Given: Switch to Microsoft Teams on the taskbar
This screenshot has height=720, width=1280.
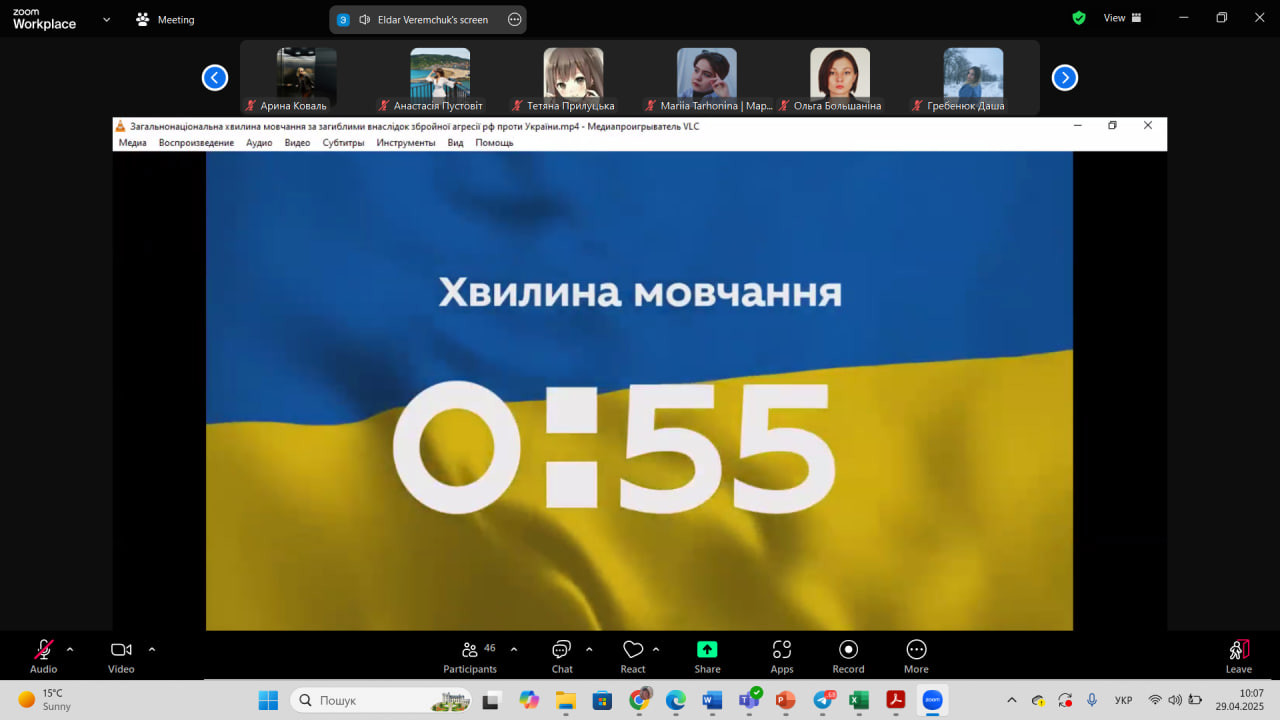Looking at the screenshot, I should click(749, 700).
